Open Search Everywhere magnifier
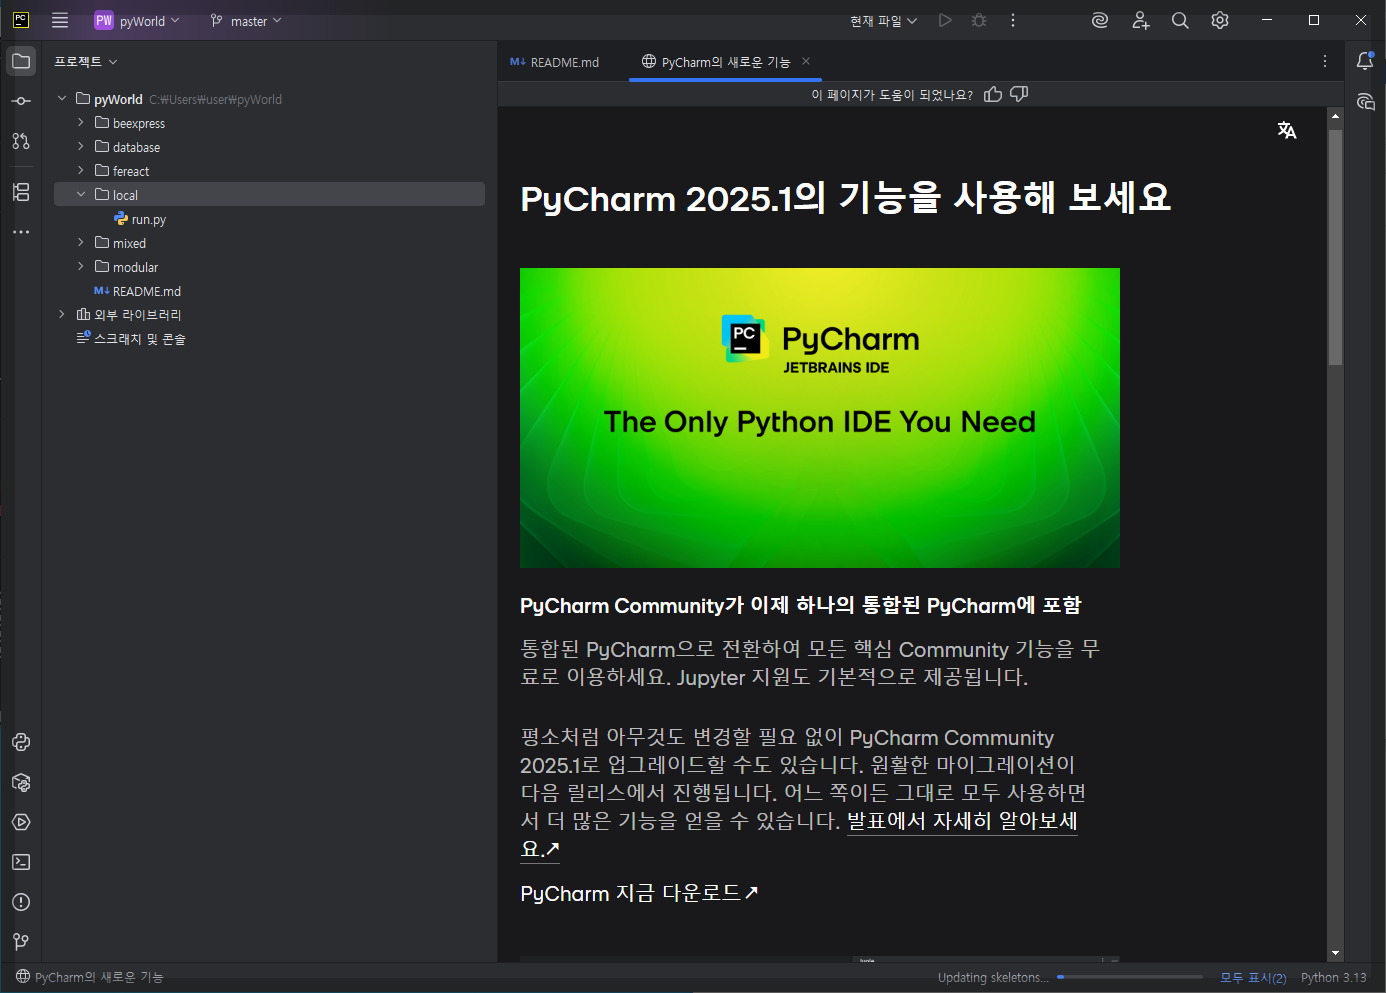Viewport: 1386px width, 993px height. [1180, 20]
